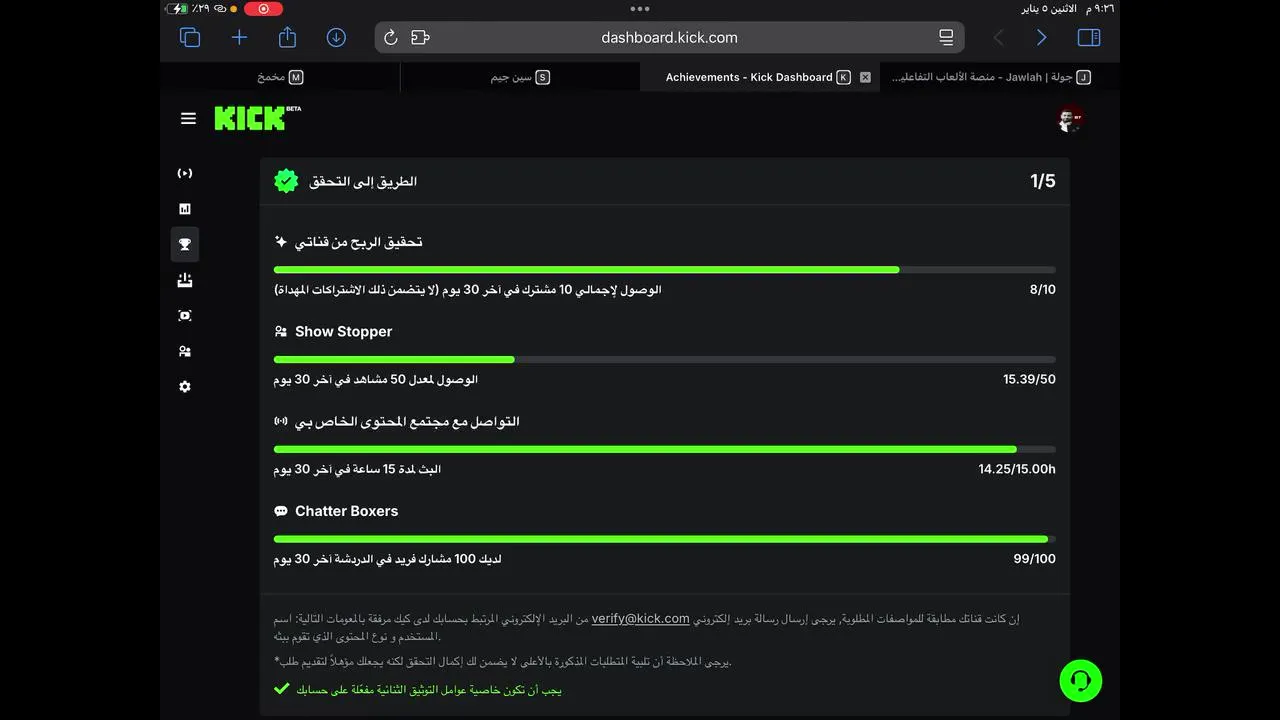Show Safari downloads with the arrow icon
This screenshot has width=1280, height=720.
pos(336,38)
